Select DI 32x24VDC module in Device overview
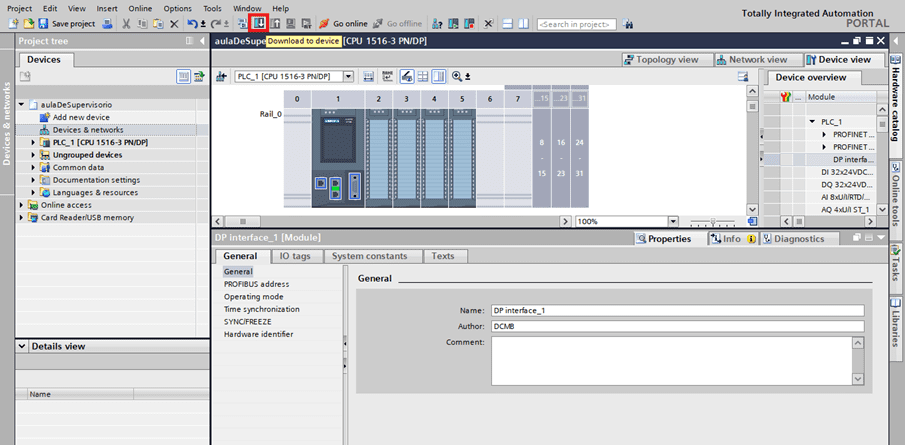Image resolution: width=905 pixels, height=445 pixels. [847, 173]
